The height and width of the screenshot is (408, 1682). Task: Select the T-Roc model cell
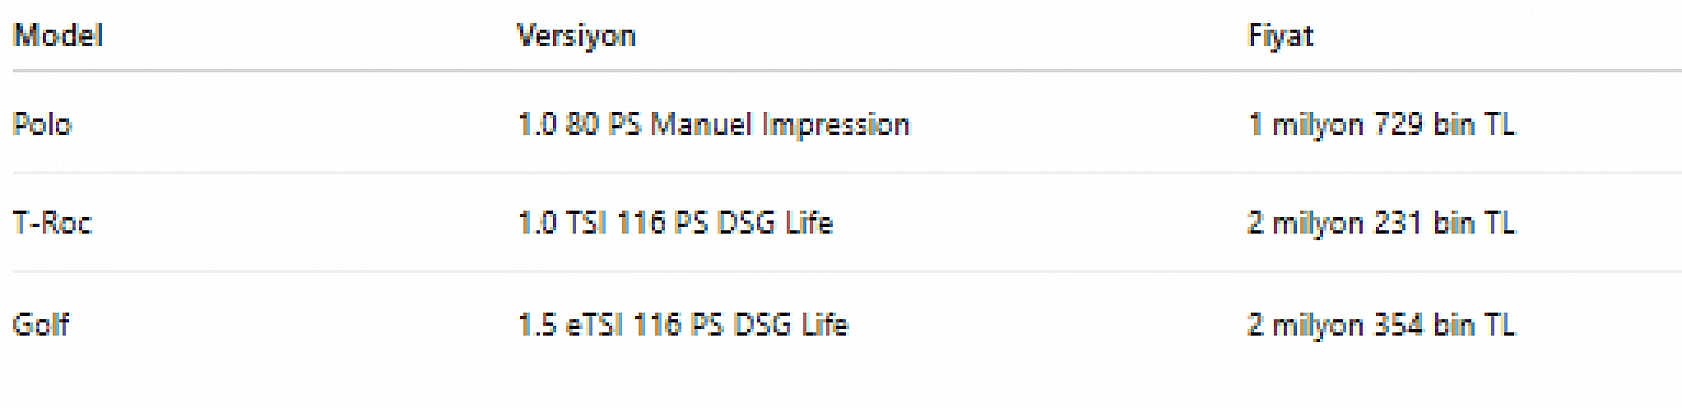[x=52, y=222]
